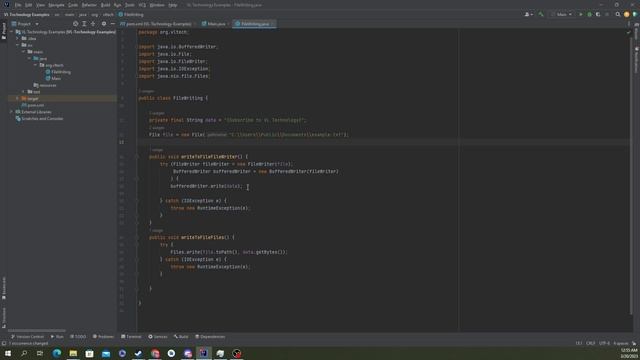Open the TODO tool window
The width and height of the screenshot is (640, 360).
[78, 337]
